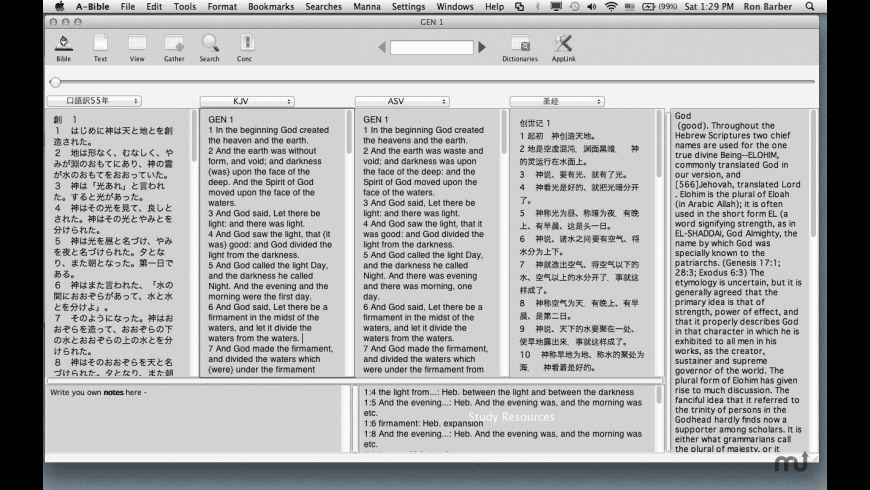870x490 pixels.
Task: Launch the AppLink tool
Action: tap(563, 47)
